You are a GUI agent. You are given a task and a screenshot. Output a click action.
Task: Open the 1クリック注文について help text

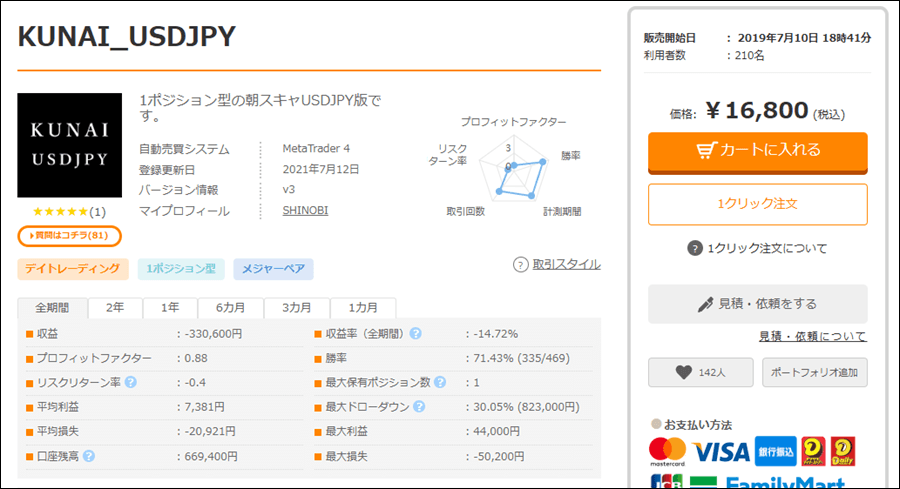pos(767,249)
